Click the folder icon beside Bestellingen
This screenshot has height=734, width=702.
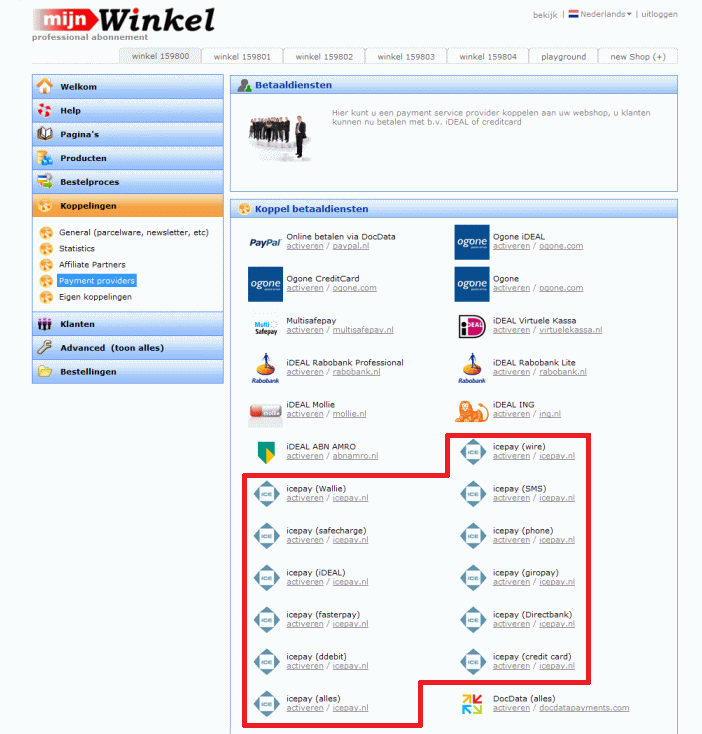coord(45,371)
